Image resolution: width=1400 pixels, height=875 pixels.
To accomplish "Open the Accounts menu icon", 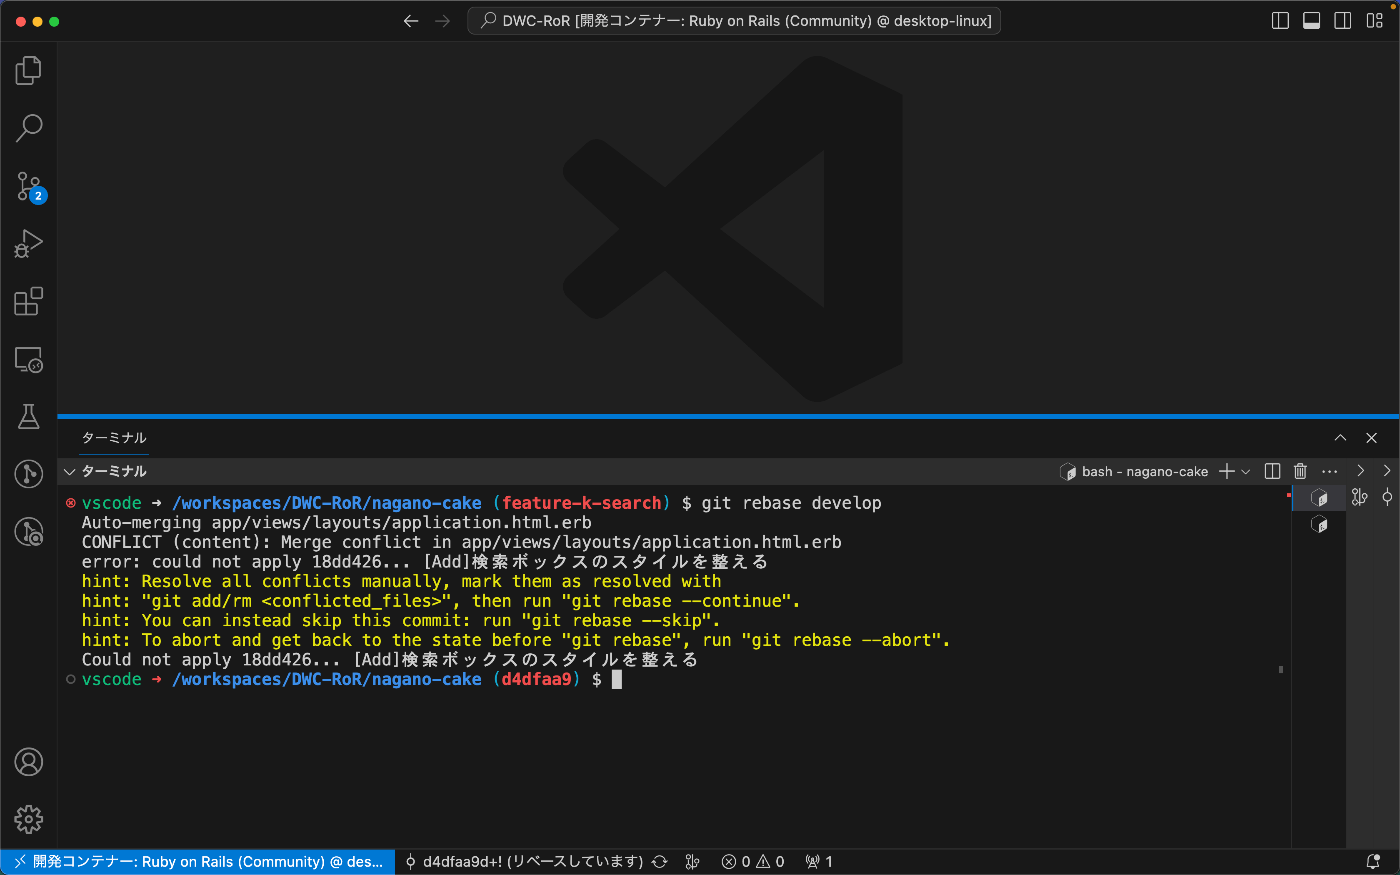I will [28, 762].
